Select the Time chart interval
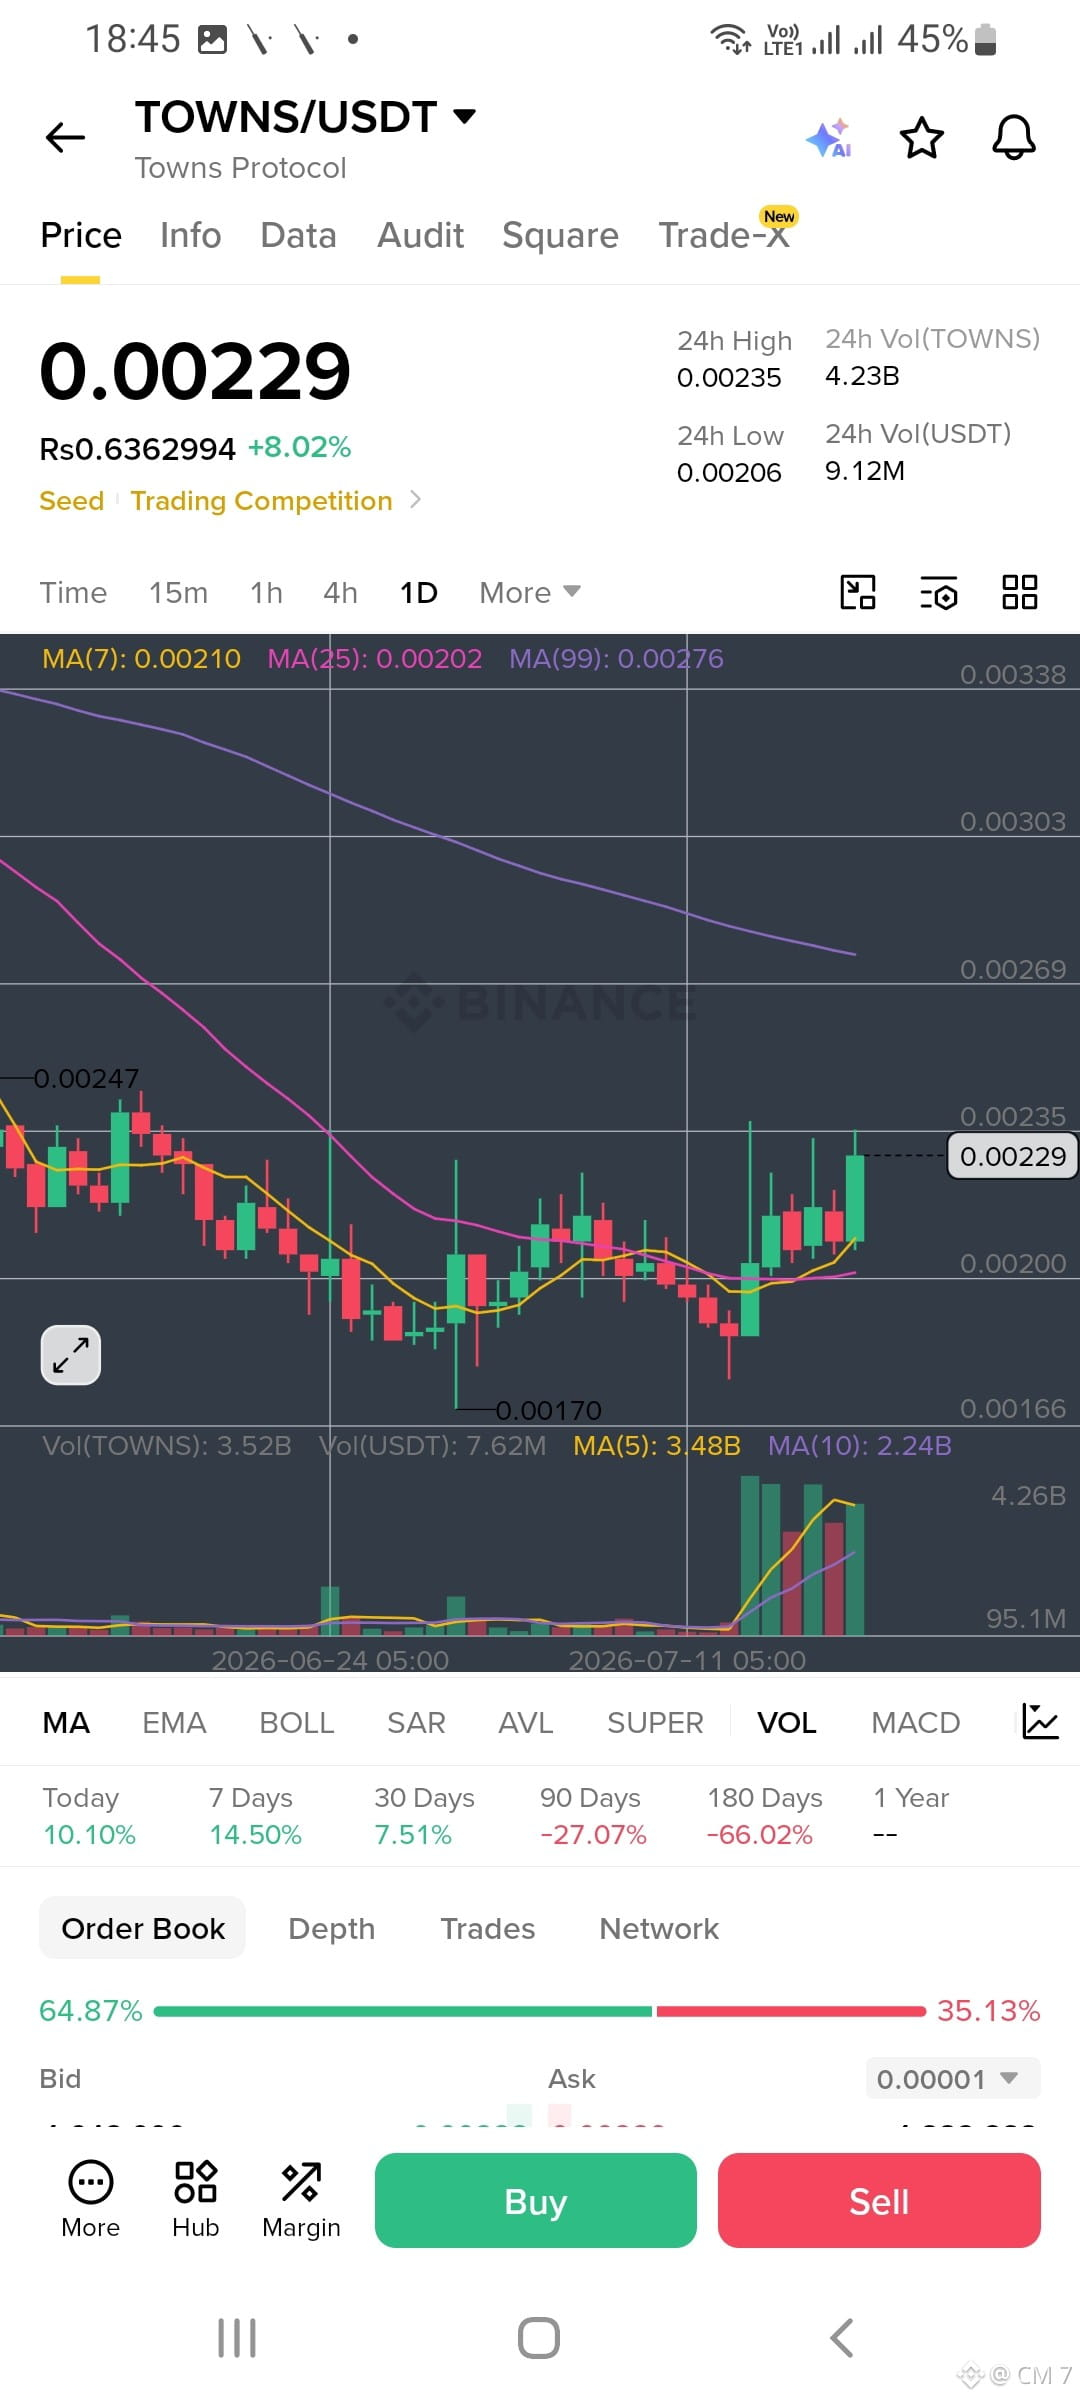The height and width of the screenshot is (2400, 1080). [x=73, y=592]
